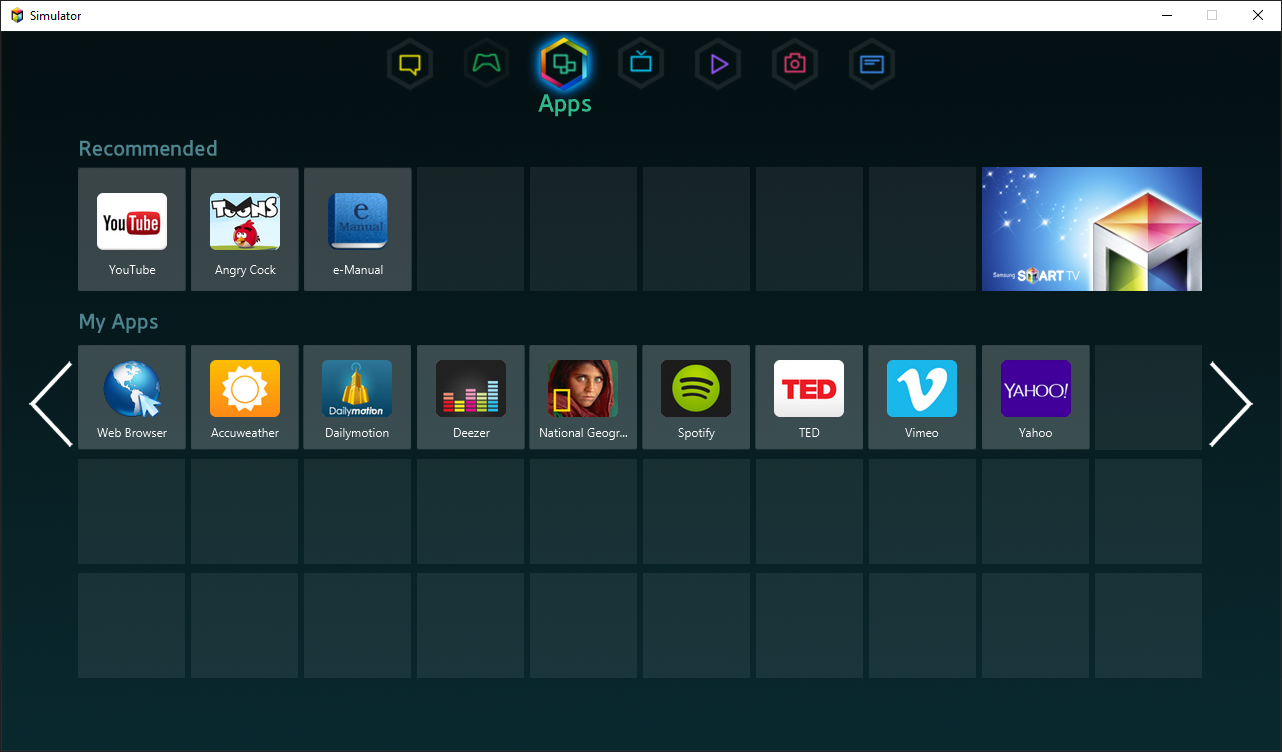Open the purple play-arrow panel icon
Image resolution: width=1282 pixels, height=752 pixels.
[x=718, y=65]
